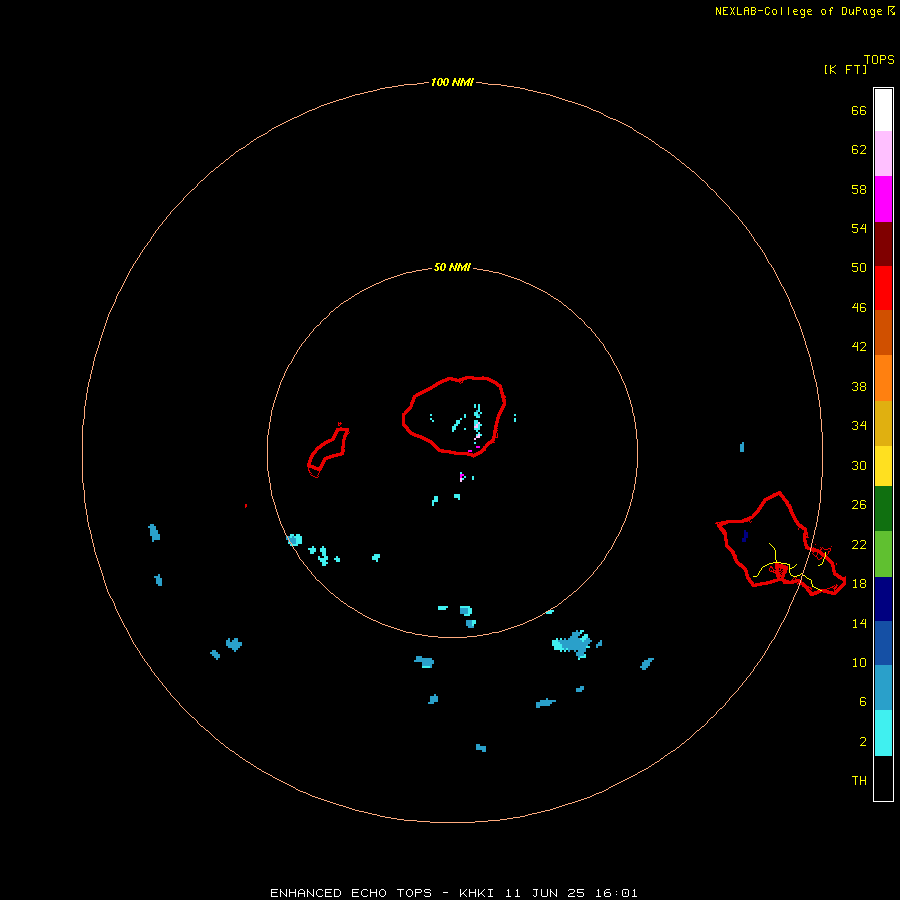Click the 50 legend value label

[859, 268]
